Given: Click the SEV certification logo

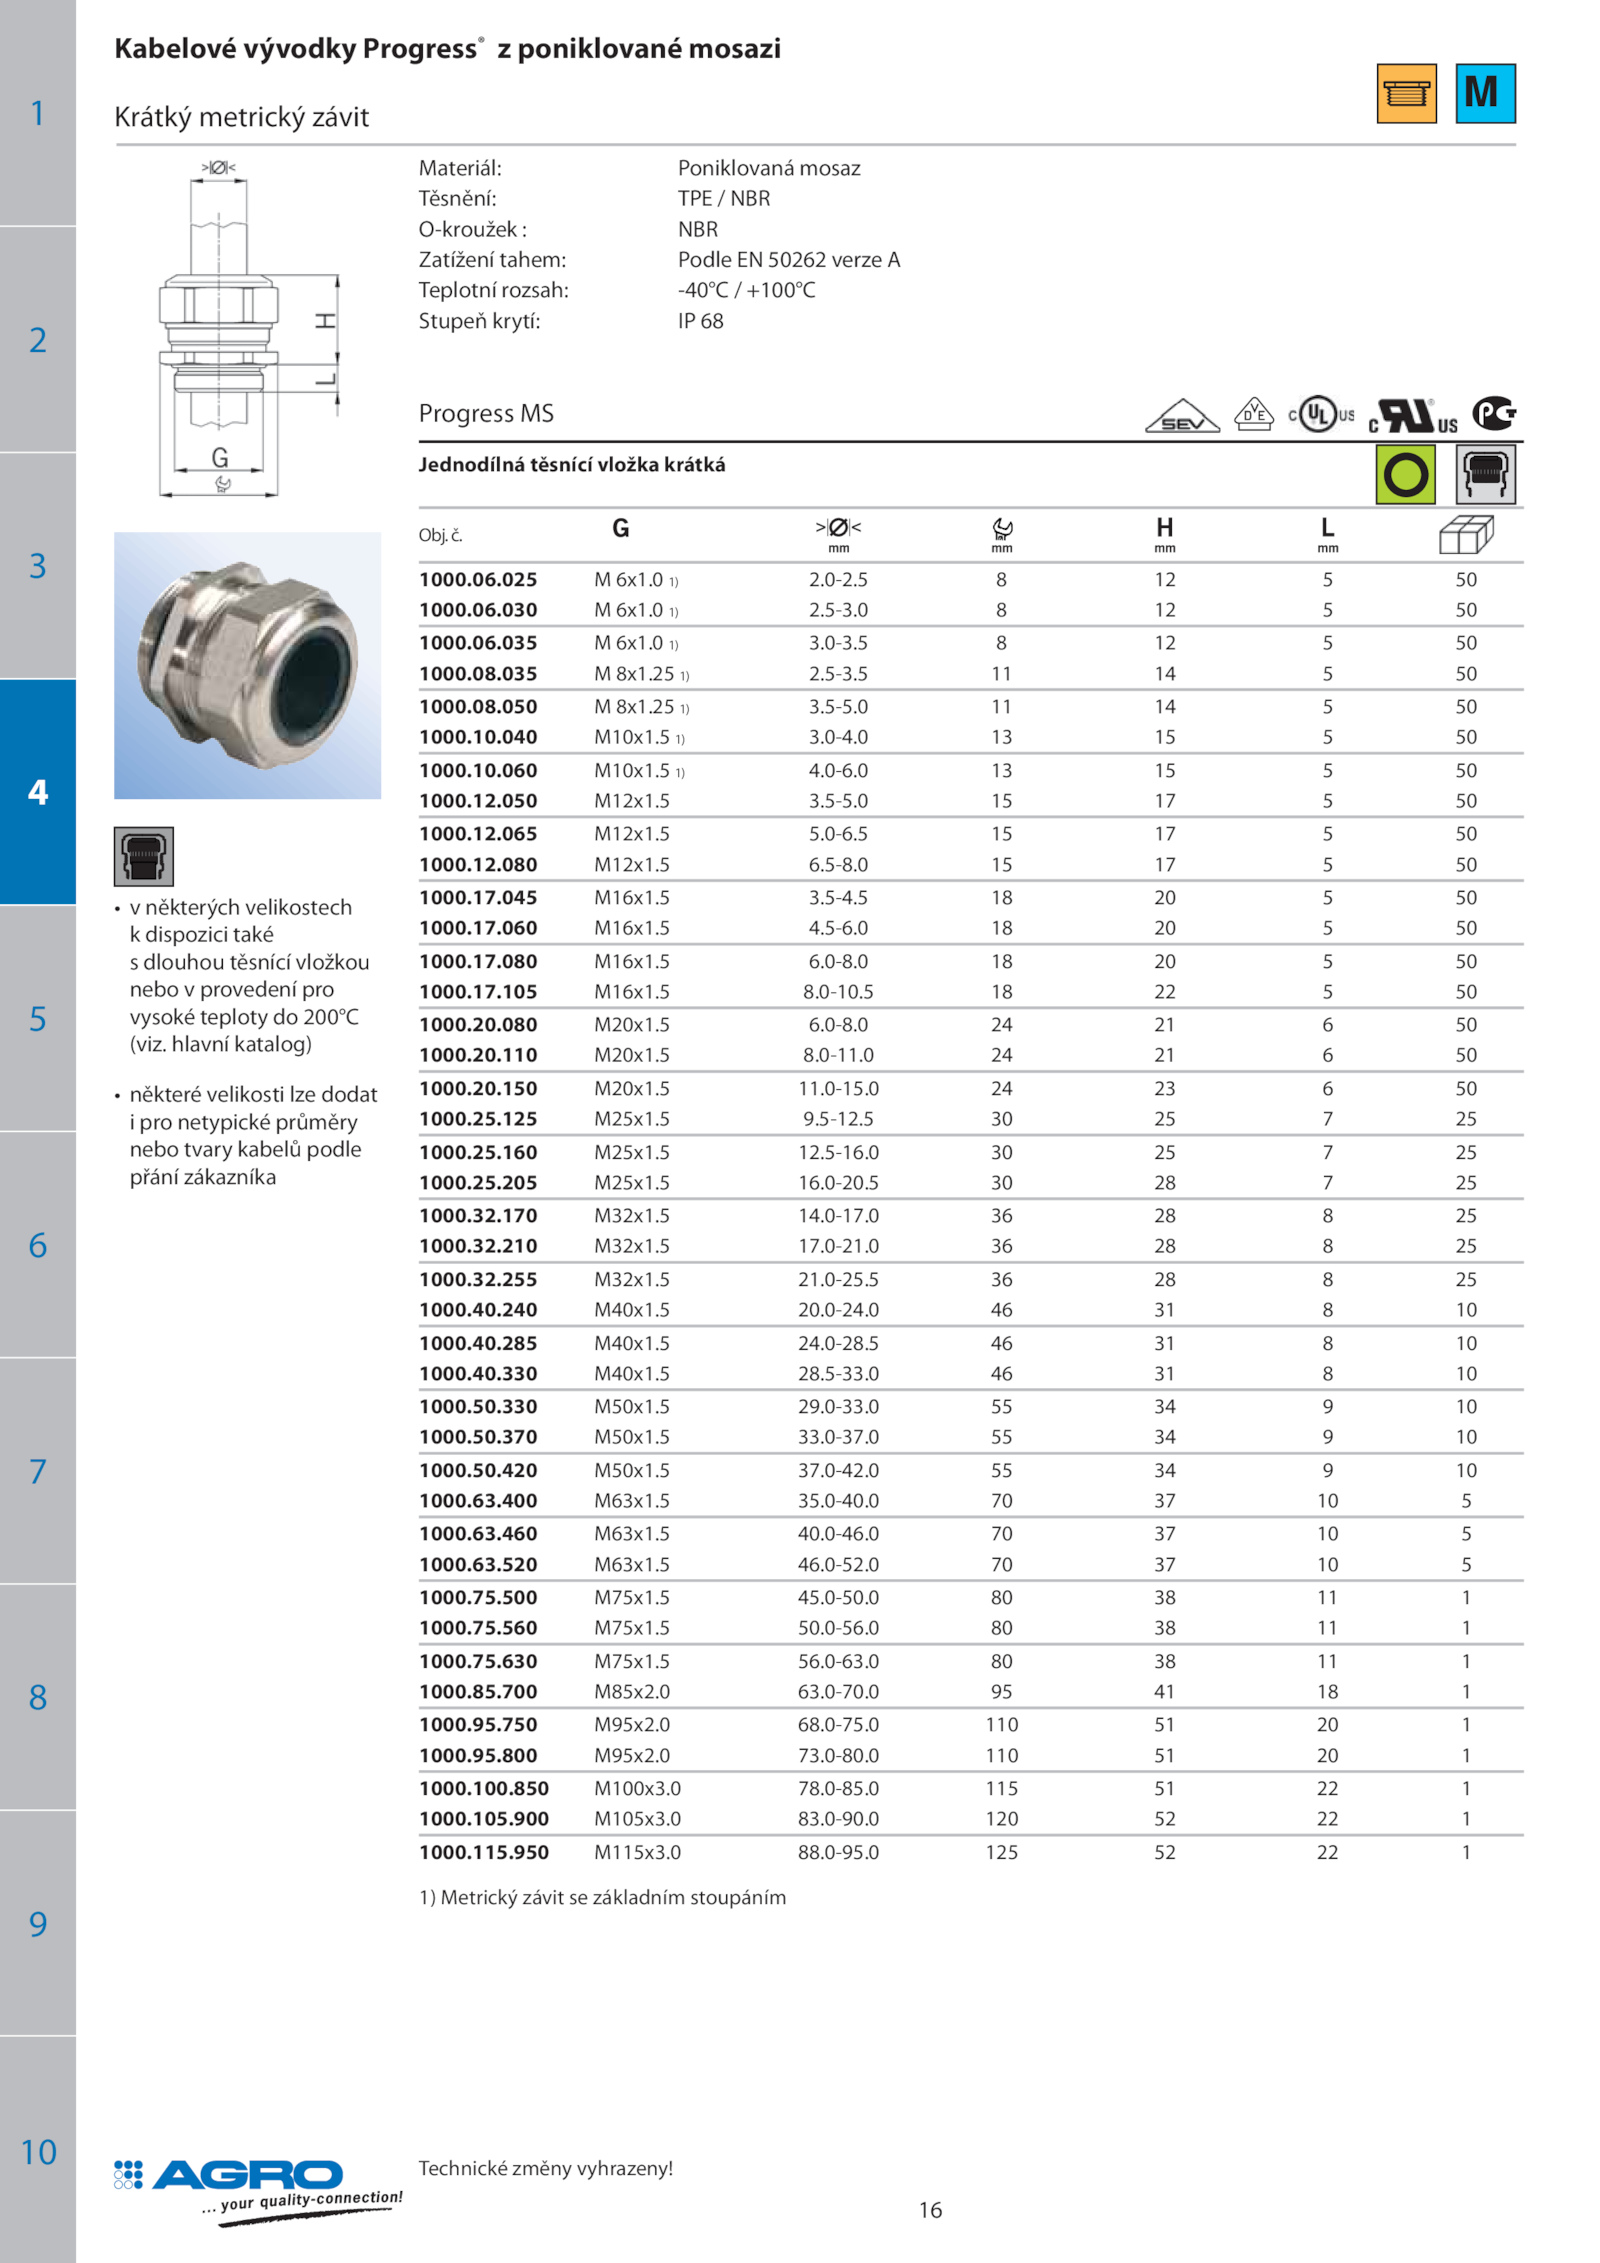Looking at the screenshot, I should [1182, 416].
